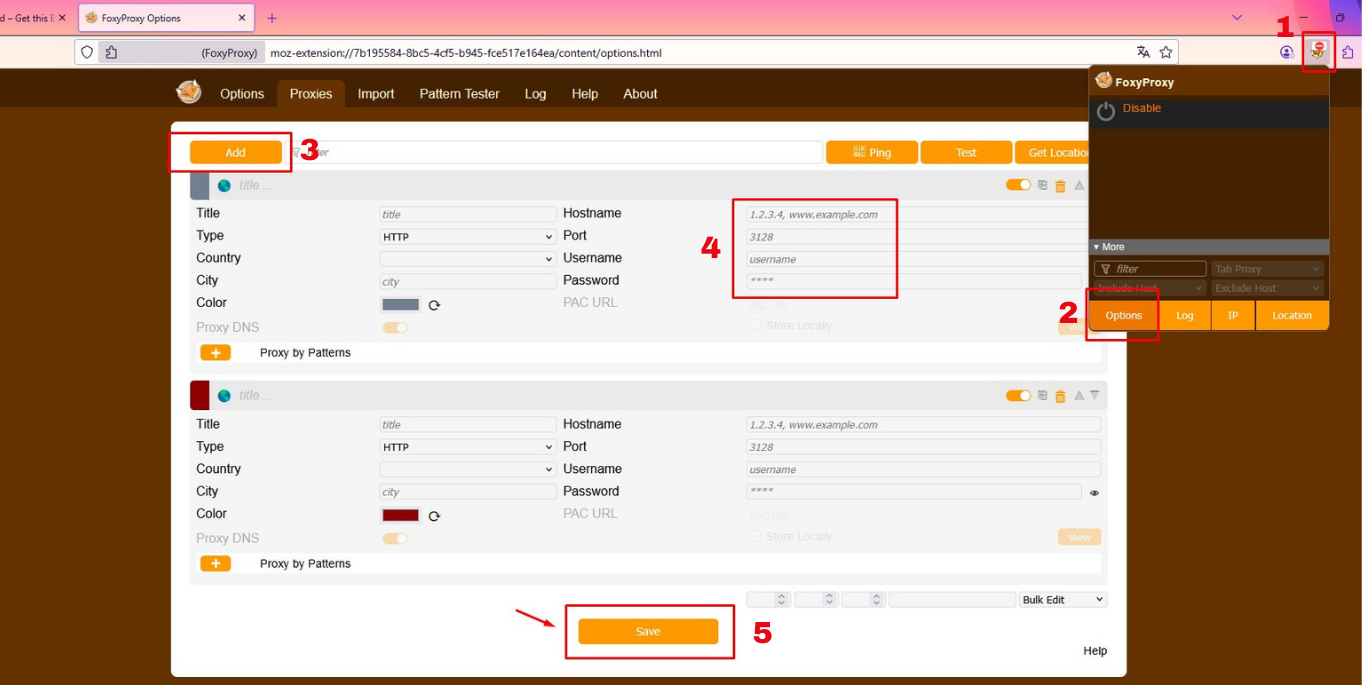Screen dimensions: 1362x685
Task: Click globe icon of first proxy header
Action: pyautogui.click(x=224, y=185)
